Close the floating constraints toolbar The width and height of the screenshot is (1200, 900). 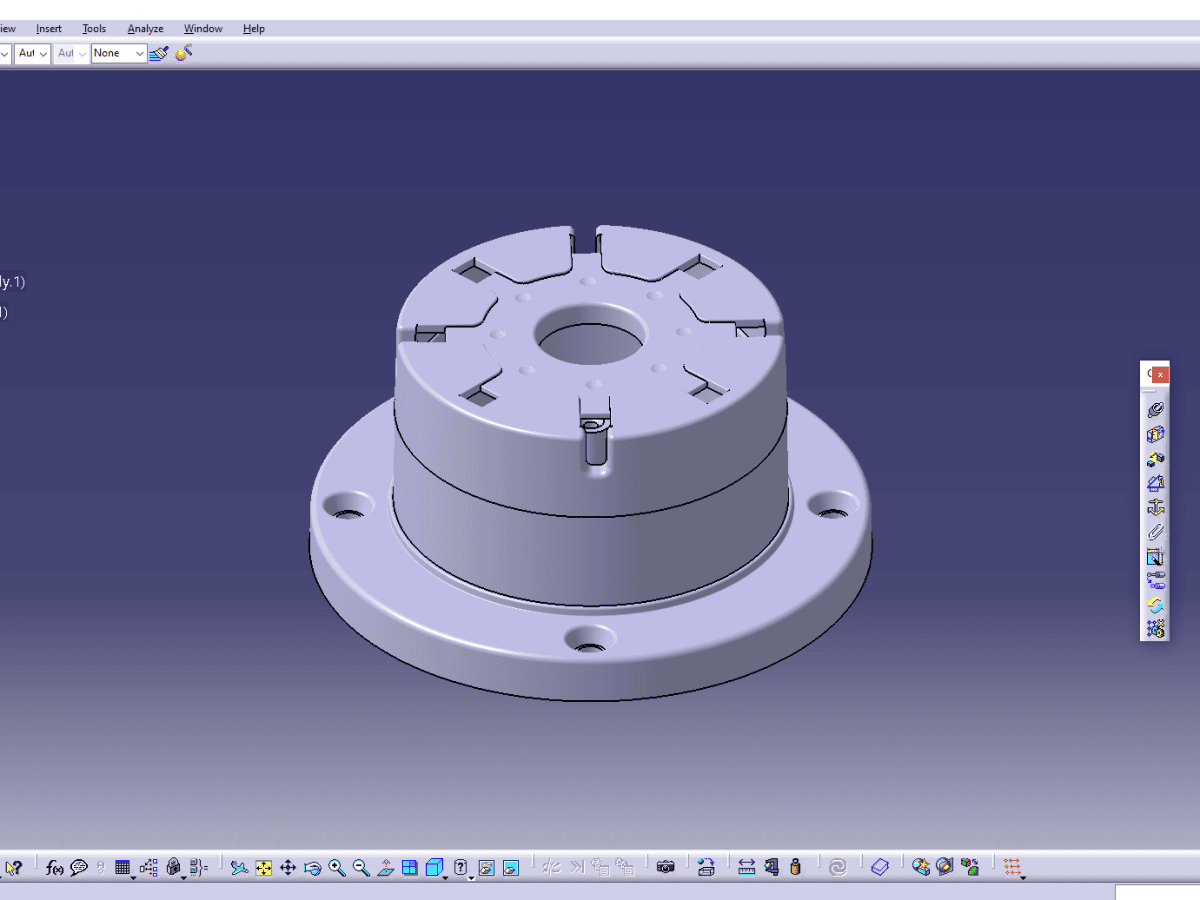tap(1160, 374)
